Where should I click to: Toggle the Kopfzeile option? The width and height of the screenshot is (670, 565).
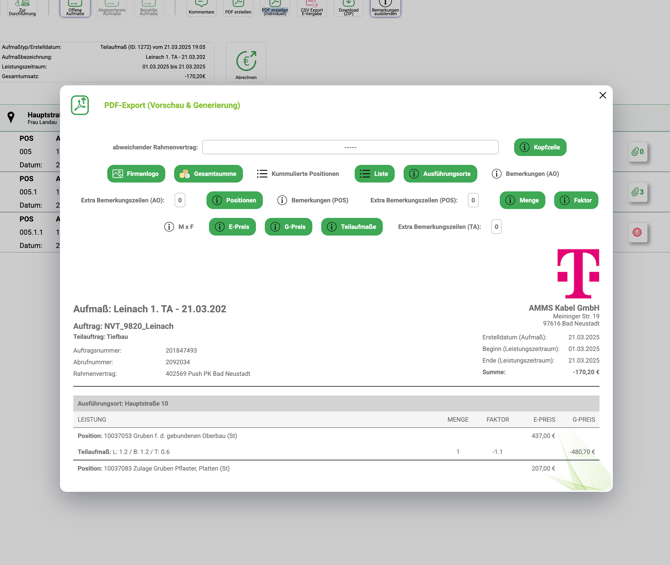[x=540, y=147]
